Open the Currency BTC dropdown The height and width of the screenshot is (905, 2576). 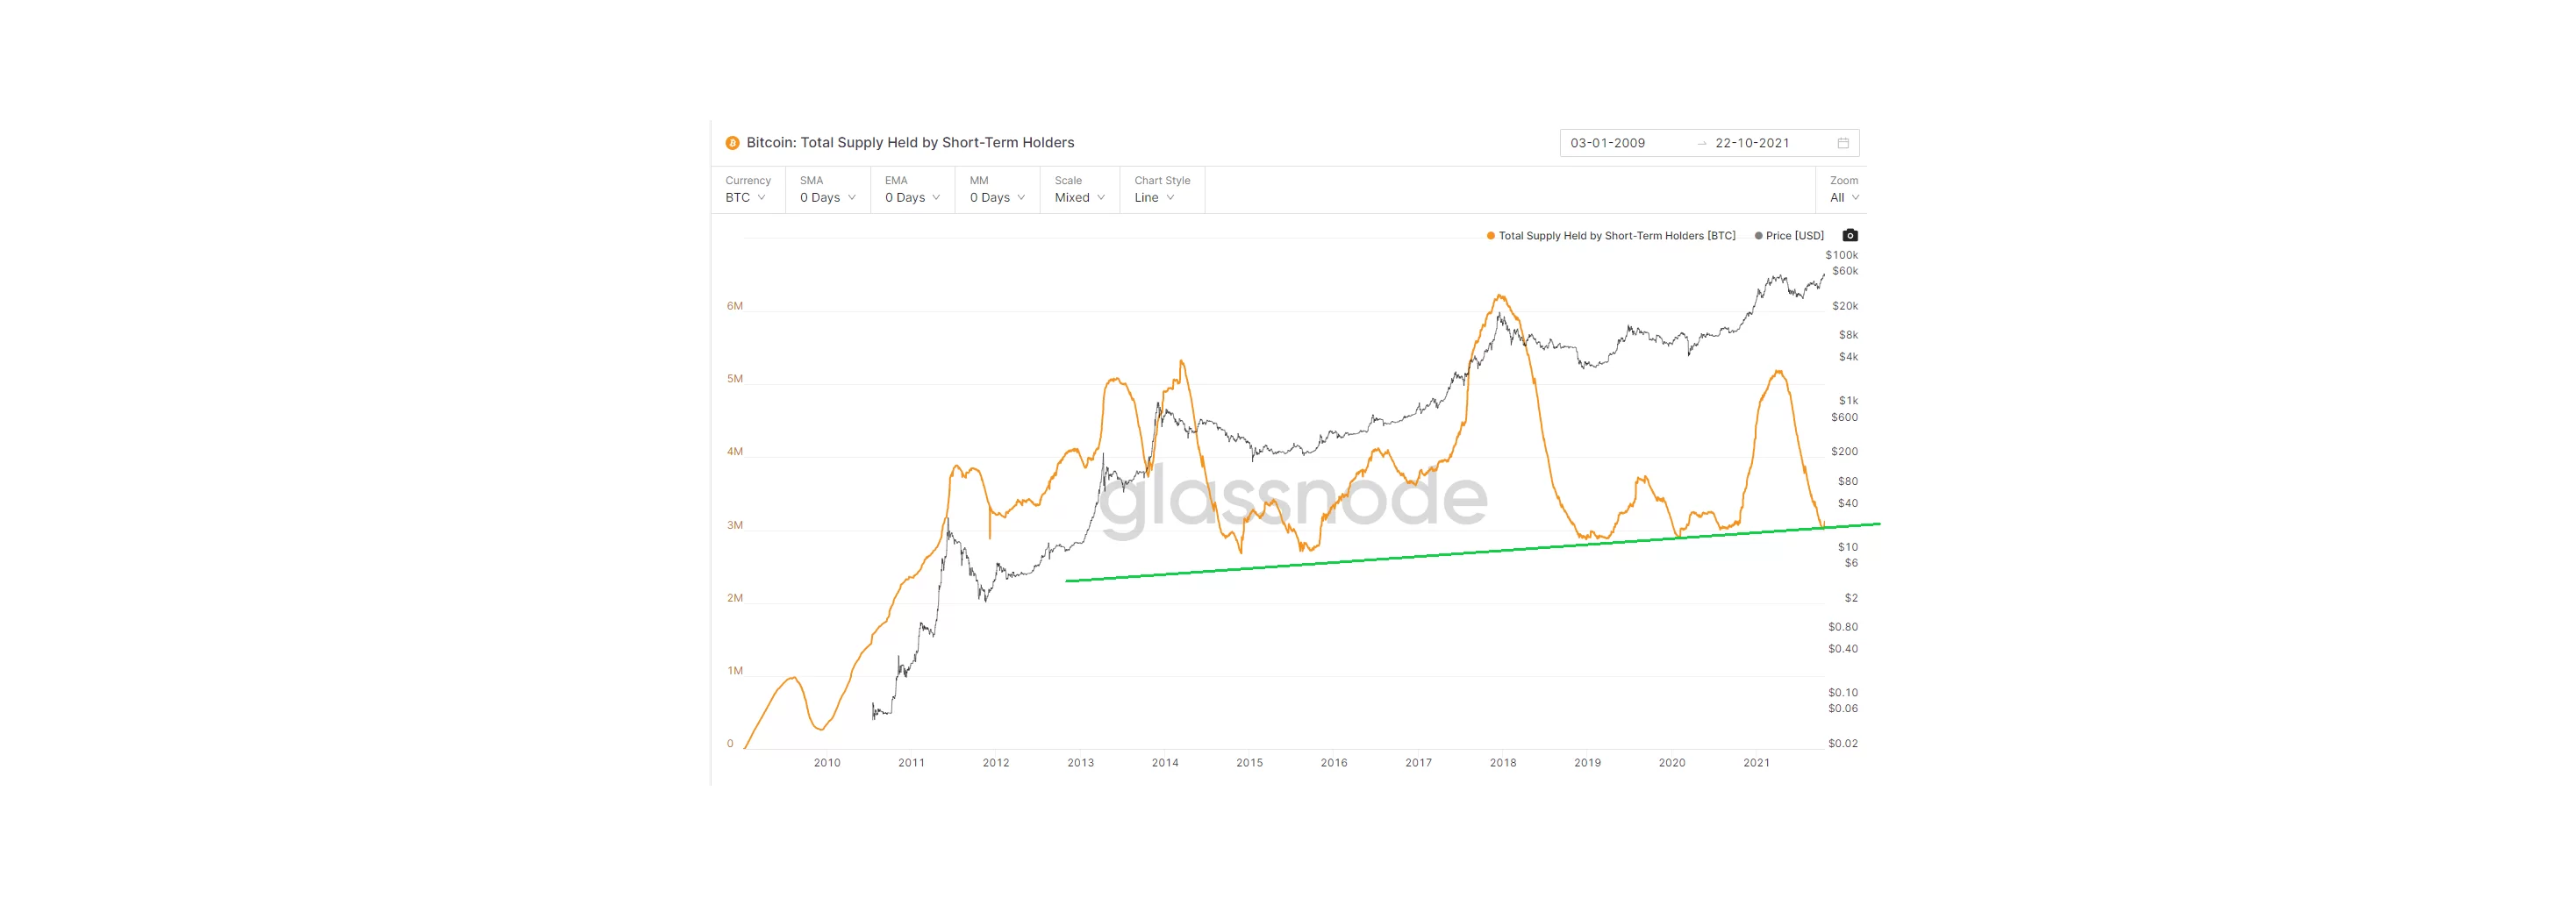pyautogui.click(x=746, y=197)
